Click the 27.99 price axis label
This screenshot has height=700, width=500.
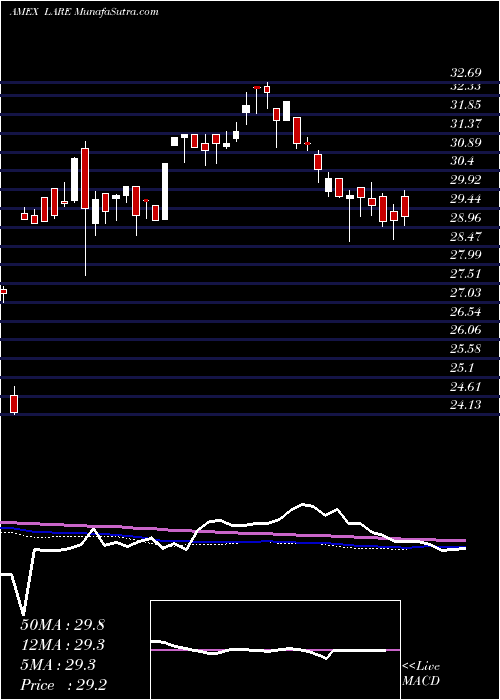coord(465,255)
